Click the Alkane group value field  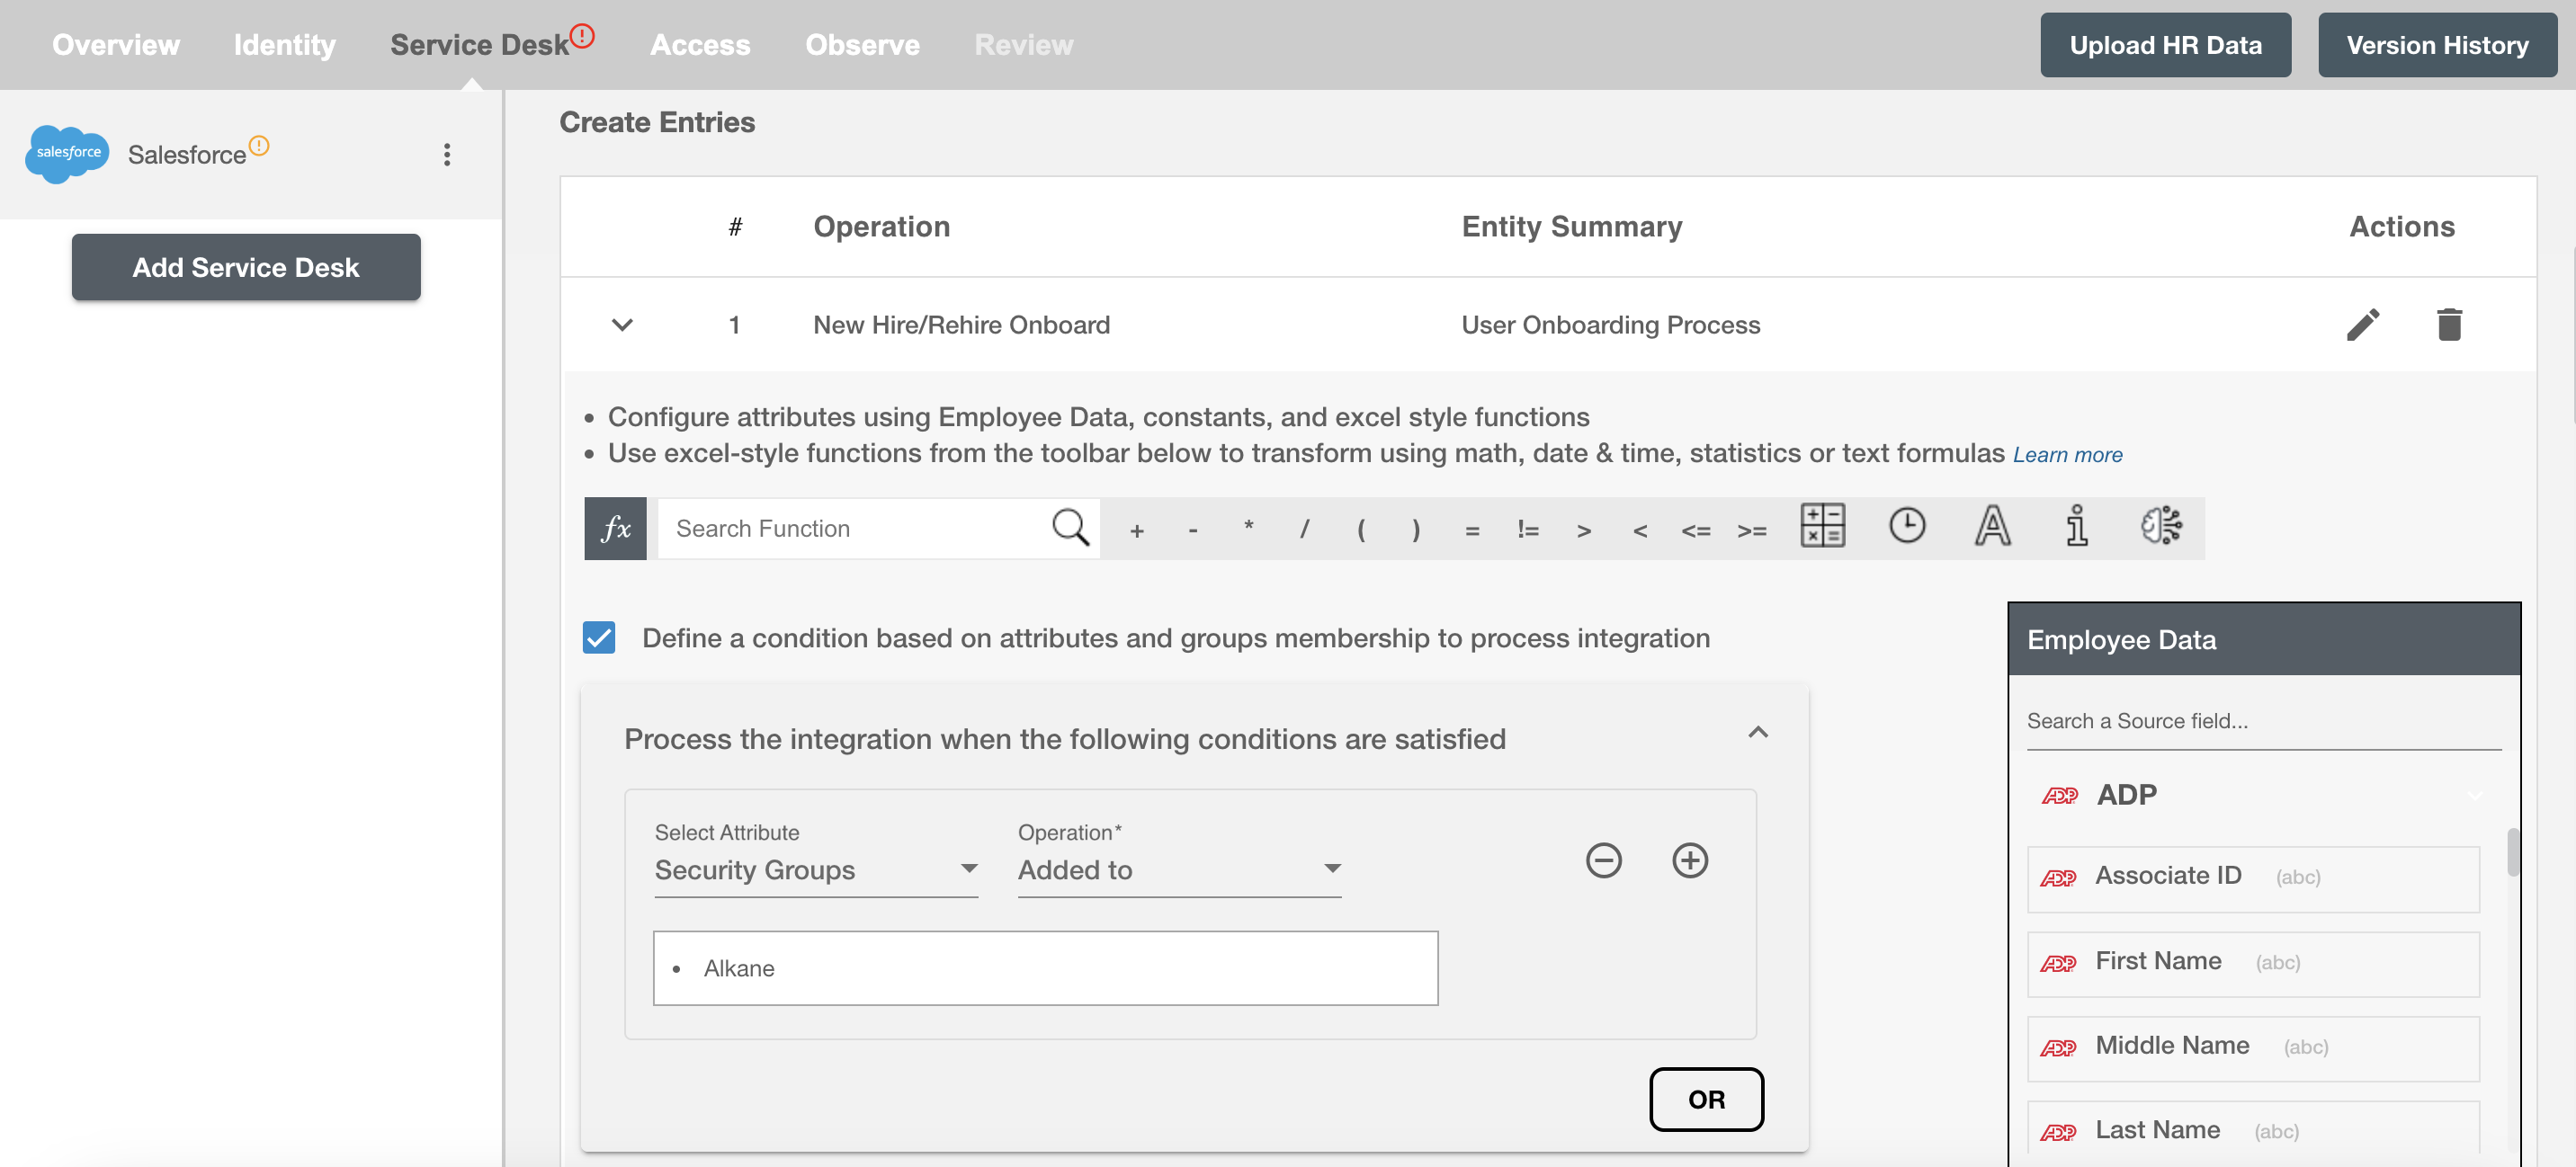(1046, 968)
